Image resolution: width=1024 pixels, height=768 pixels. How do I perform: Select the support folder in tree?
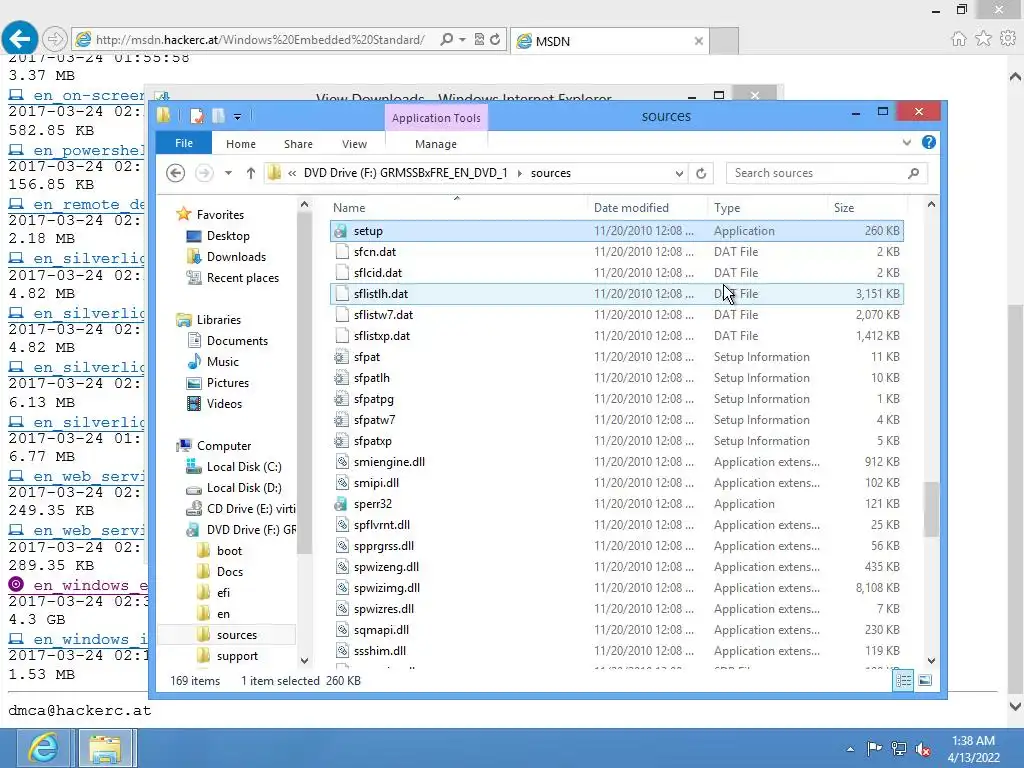click(237, 656)
